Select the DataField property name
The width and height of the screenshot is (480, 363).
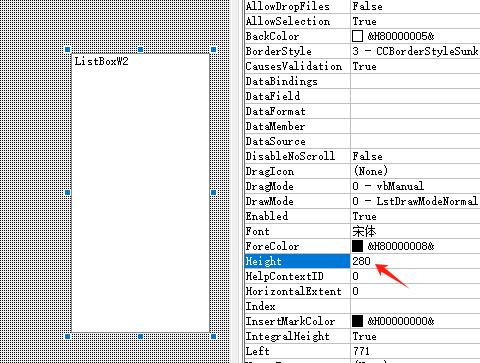point(273,96)
